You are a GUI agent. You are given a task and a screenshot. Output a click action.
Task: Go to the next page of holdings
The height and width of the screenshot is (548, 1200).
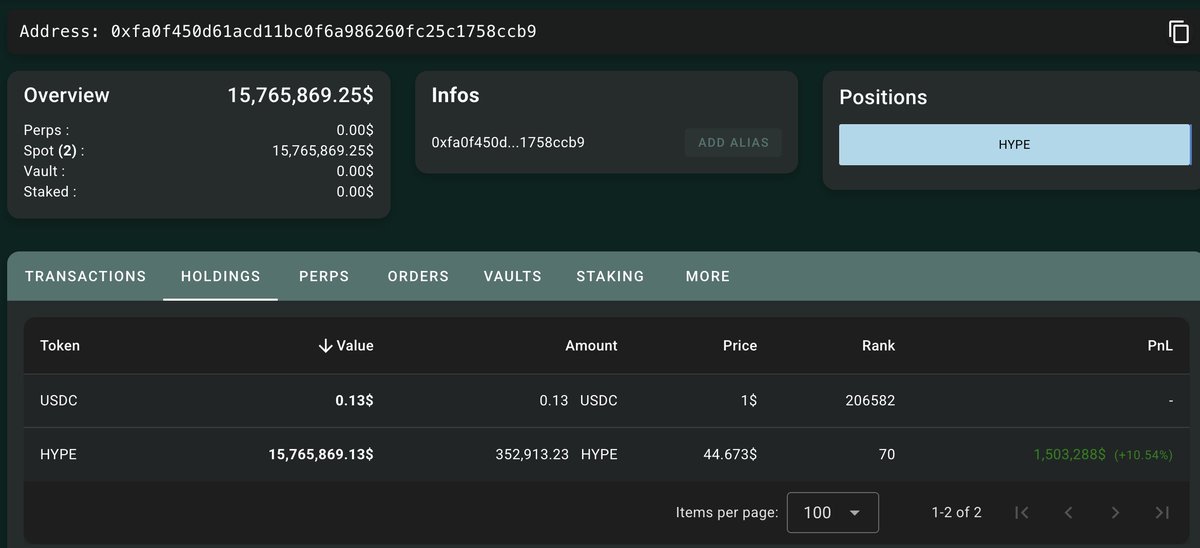coord(1115,512)
